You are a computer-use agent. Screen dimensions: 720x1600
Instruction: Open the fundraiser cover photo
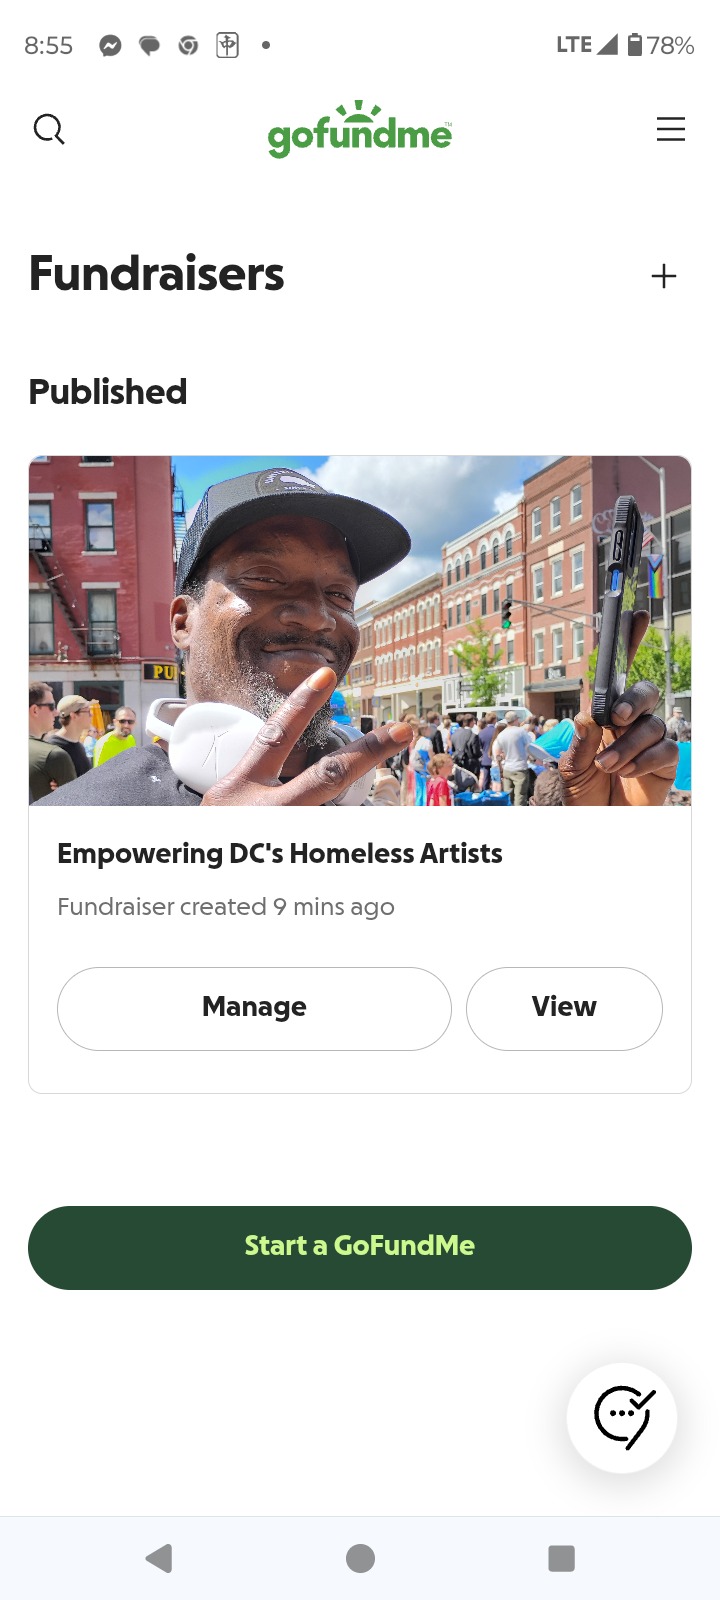coord(360,631)
